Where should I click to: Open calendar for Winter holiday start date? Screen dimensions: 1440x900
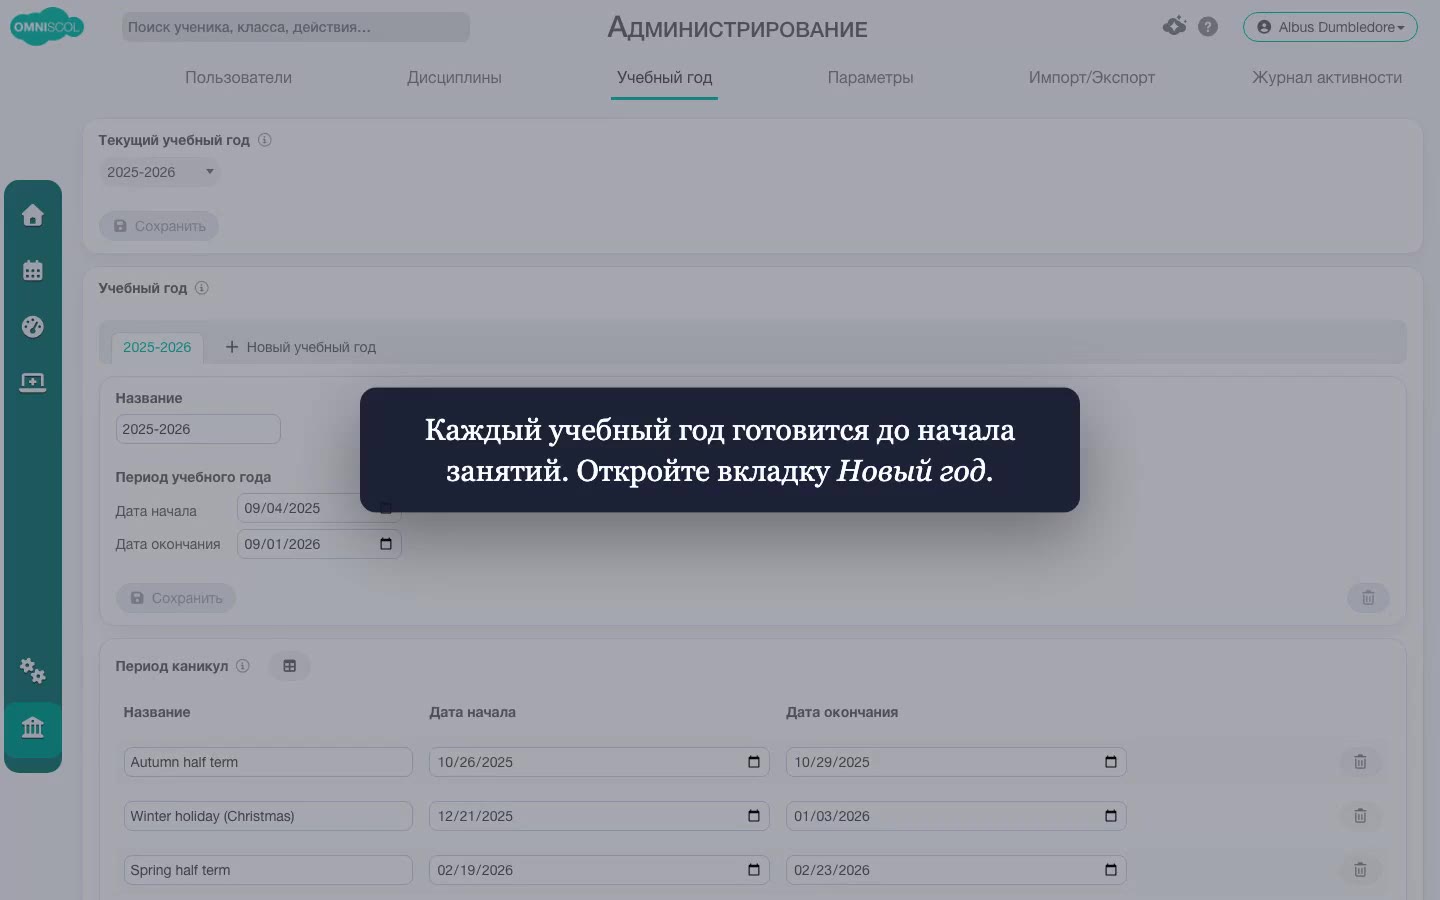click(754, 816)
